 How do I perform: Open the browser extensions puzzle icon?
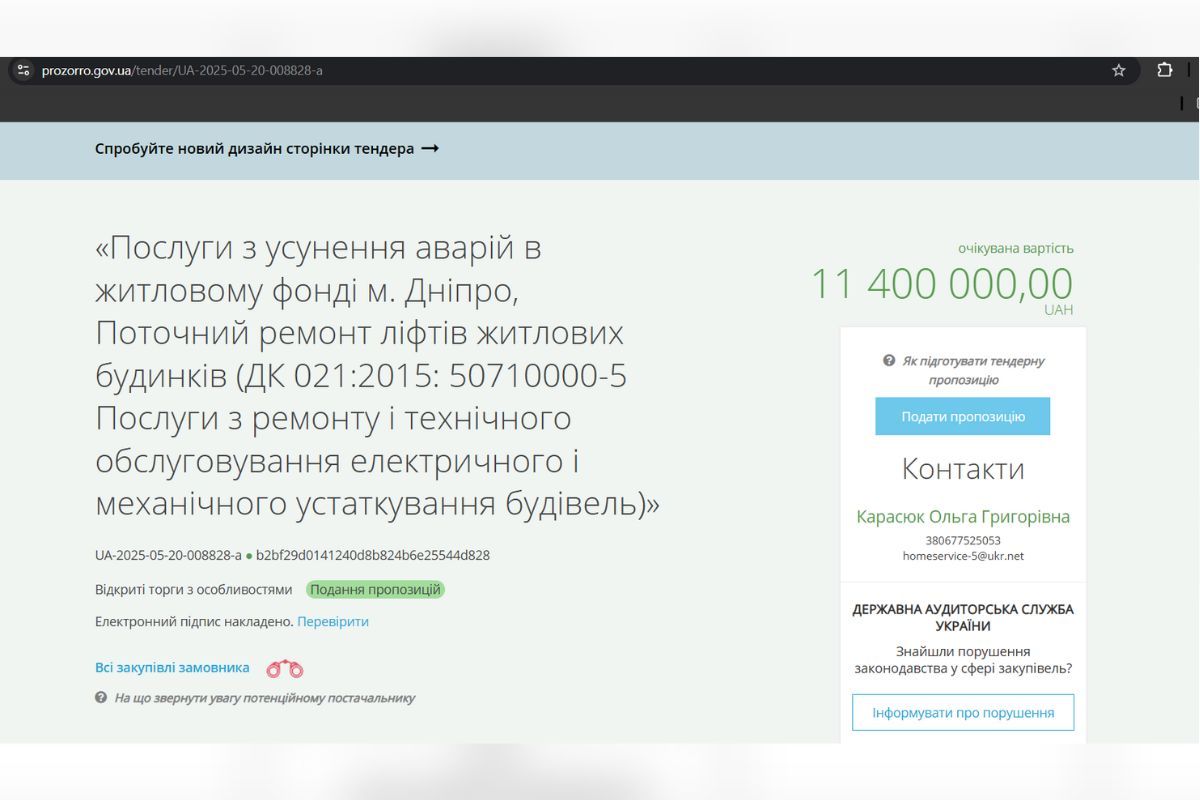pyautogui.click(x=1165, y=70)
